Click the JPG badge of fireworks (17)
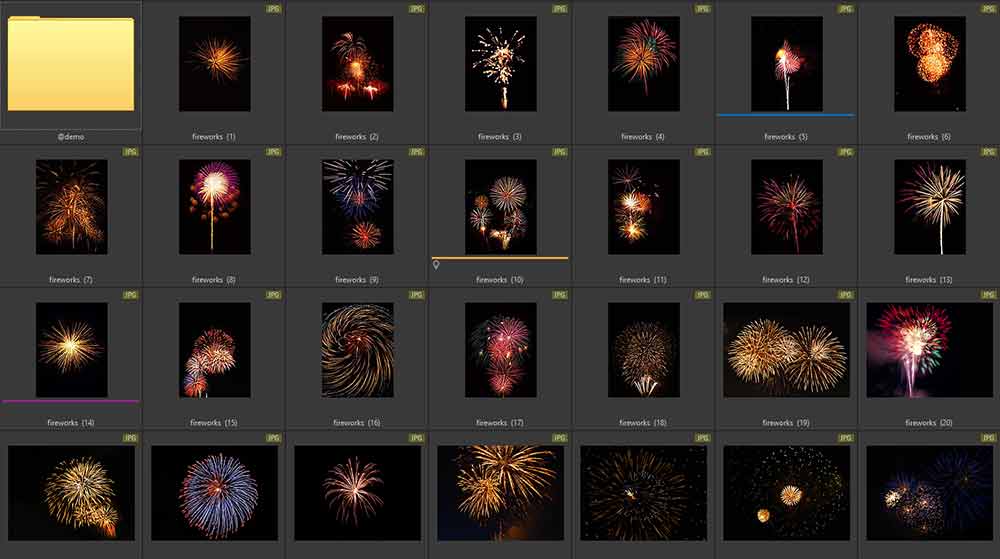1000x559 pixels. coord(559,294)
